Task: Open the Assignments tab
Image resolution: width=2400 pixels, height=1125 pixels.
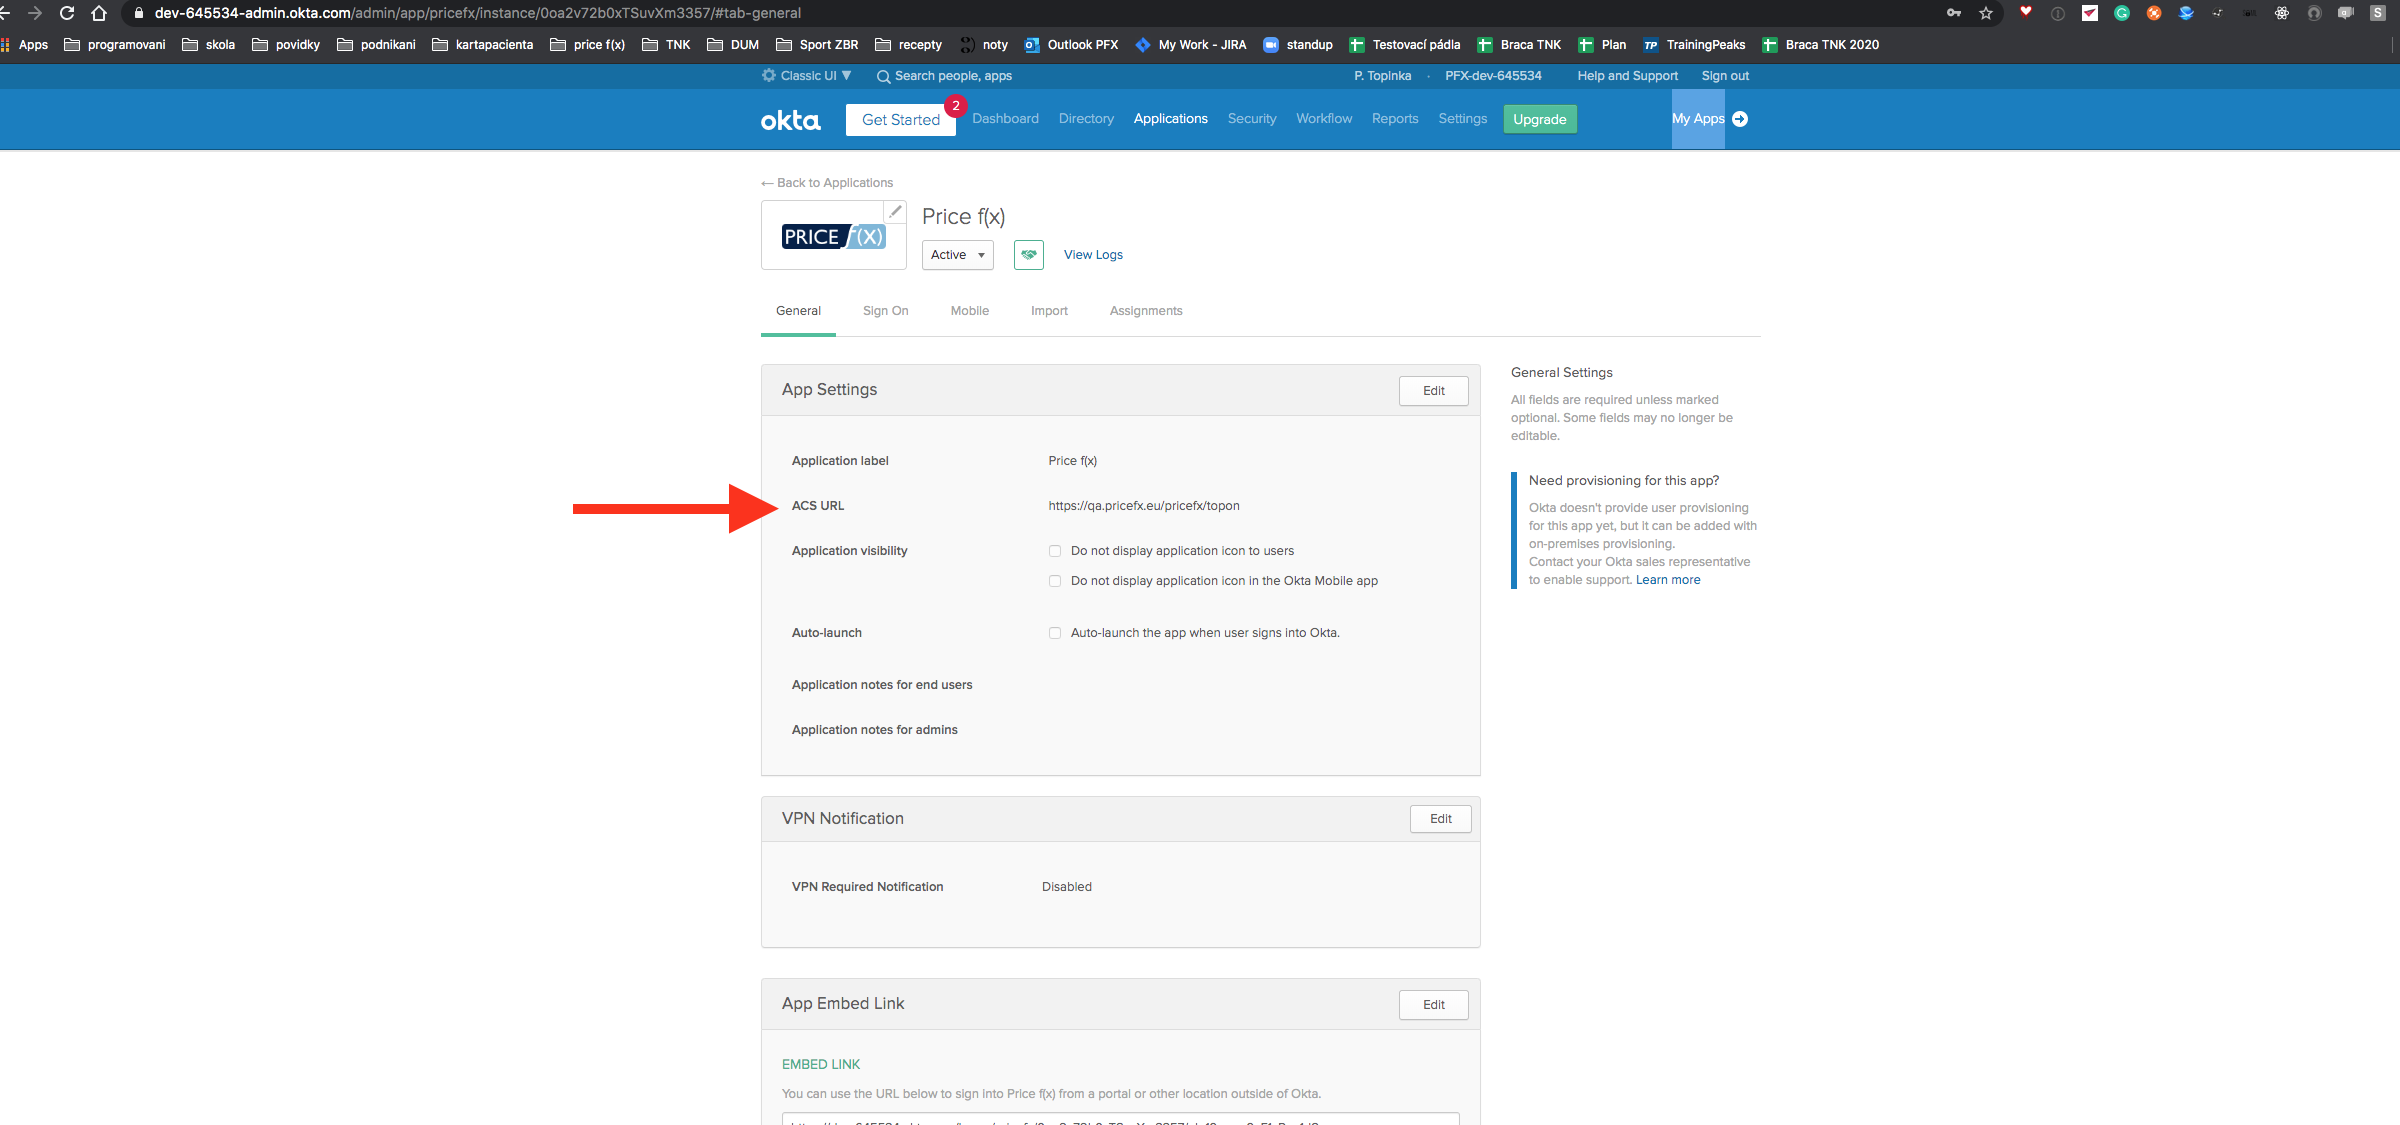Action: tap(1145, 311)
